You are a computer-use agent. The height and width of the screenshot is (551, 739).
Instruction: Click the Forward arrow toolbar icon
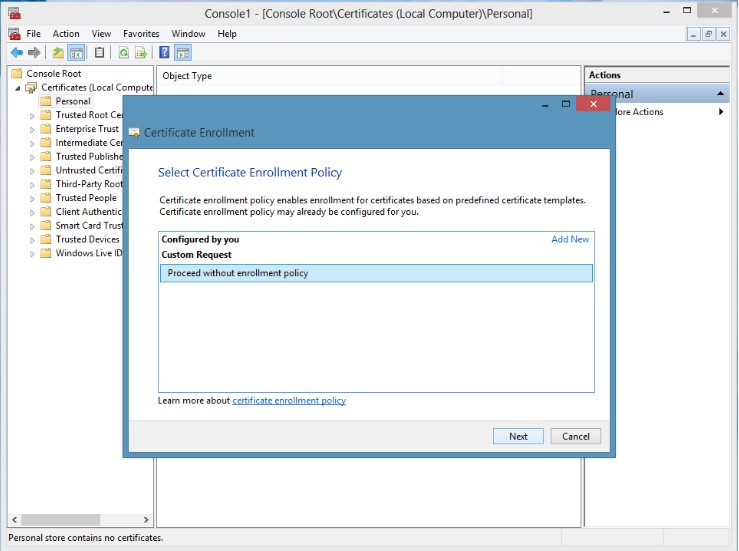34,53
